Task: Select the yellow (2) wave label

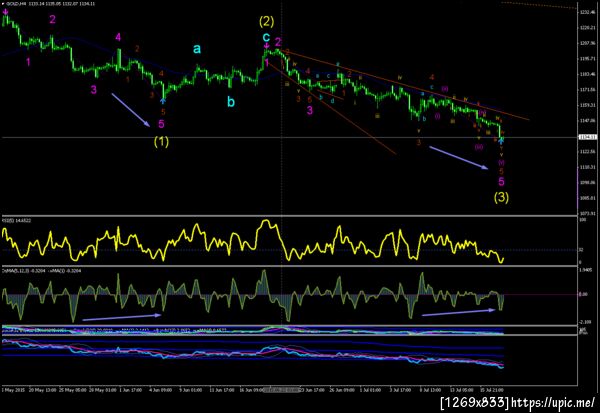Action: point(266,21)
